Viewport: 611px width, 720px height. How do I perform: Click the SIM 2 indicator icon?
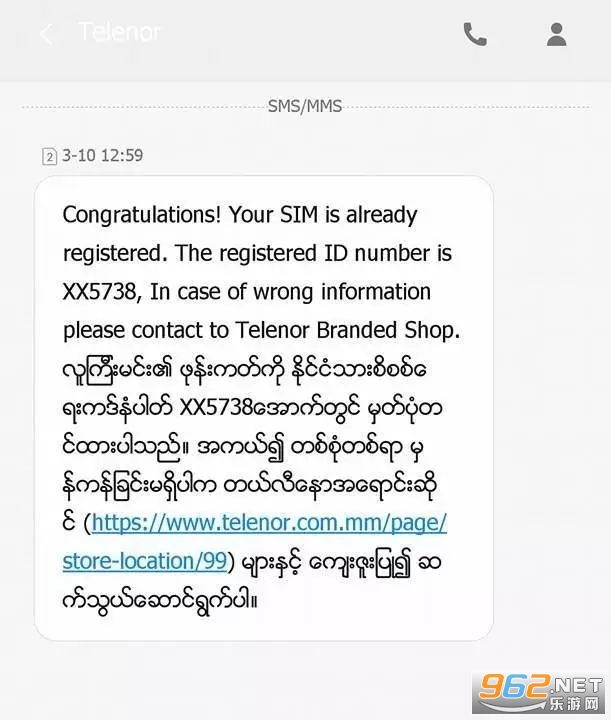click(49, 156)
